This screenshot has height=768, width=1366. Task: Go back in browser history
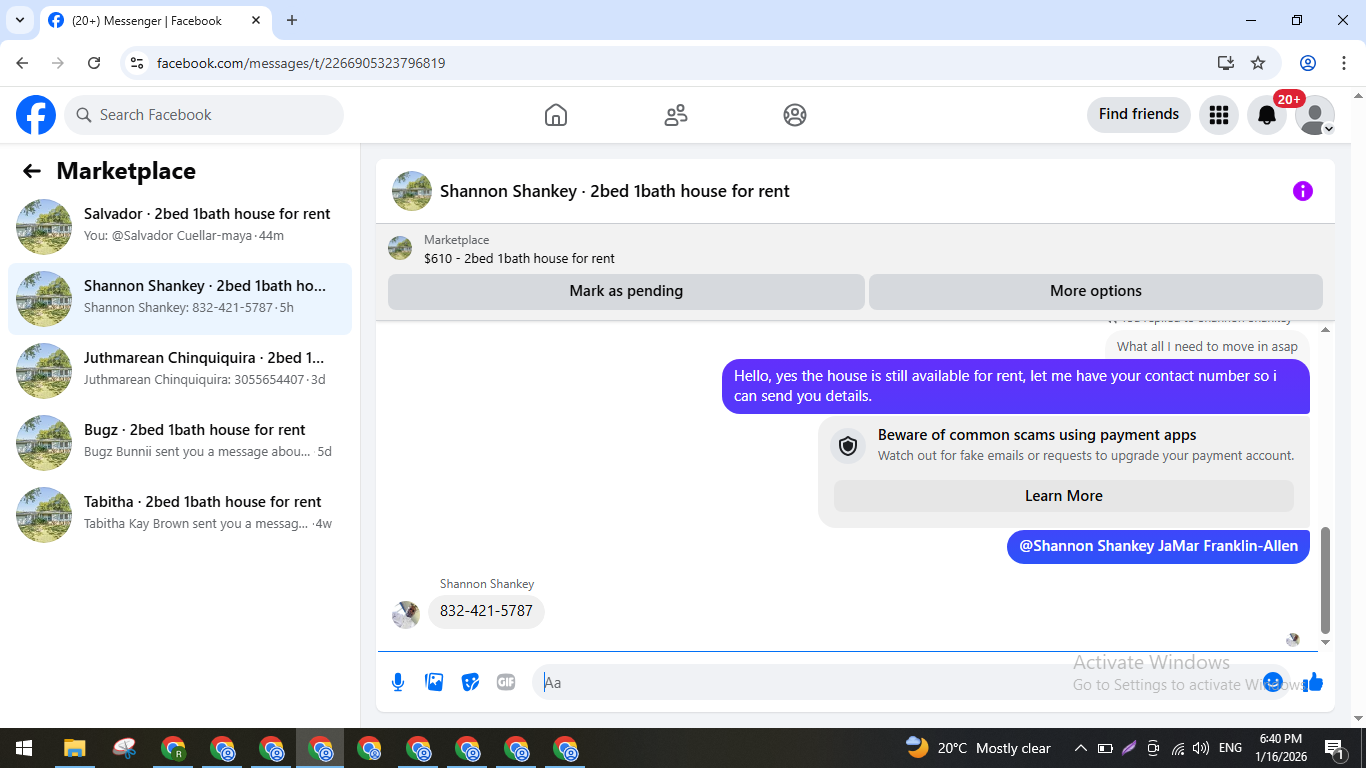22,63
